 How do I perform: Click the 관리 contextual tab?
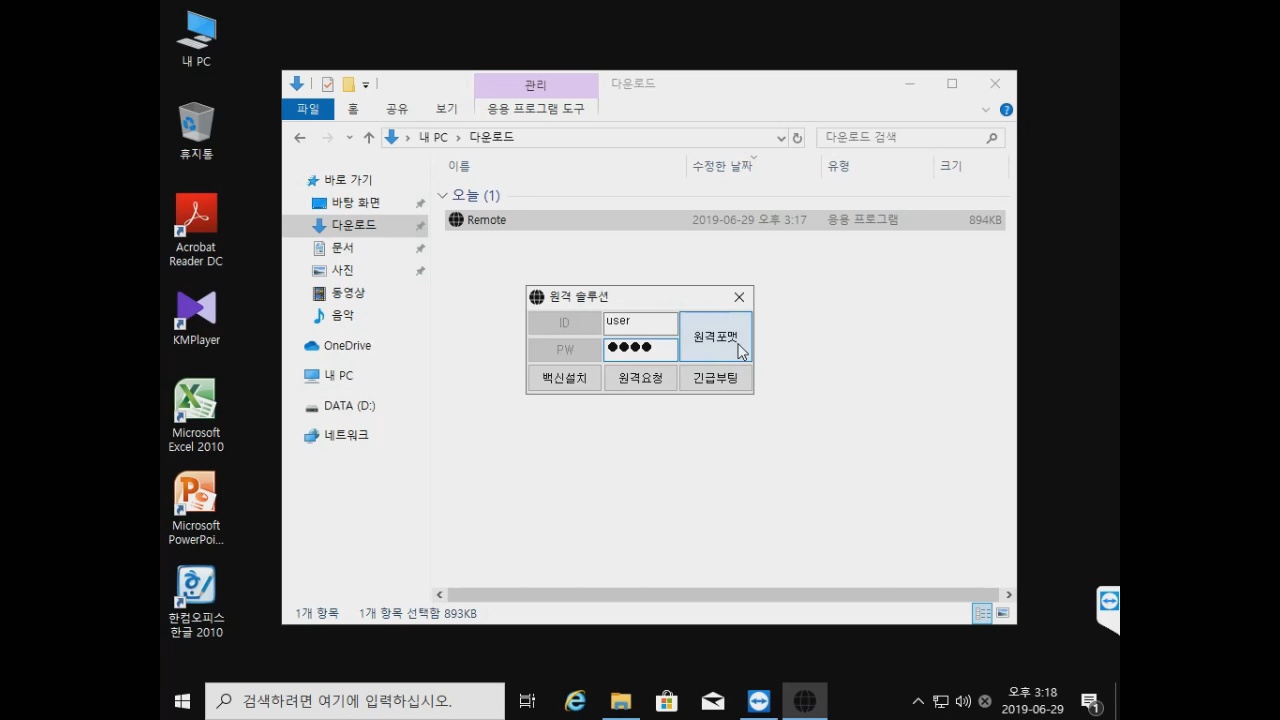click(x=536, y=86)
